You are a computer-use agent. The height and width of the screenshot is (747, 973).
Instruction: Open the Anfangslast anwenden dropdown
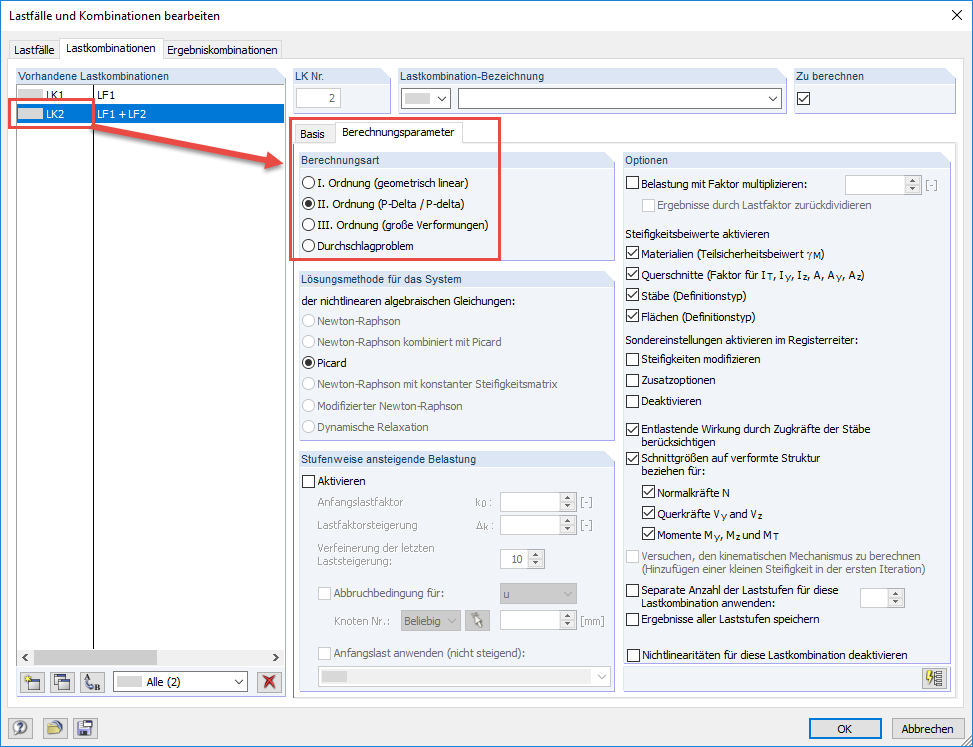click(x=464, y=676)
